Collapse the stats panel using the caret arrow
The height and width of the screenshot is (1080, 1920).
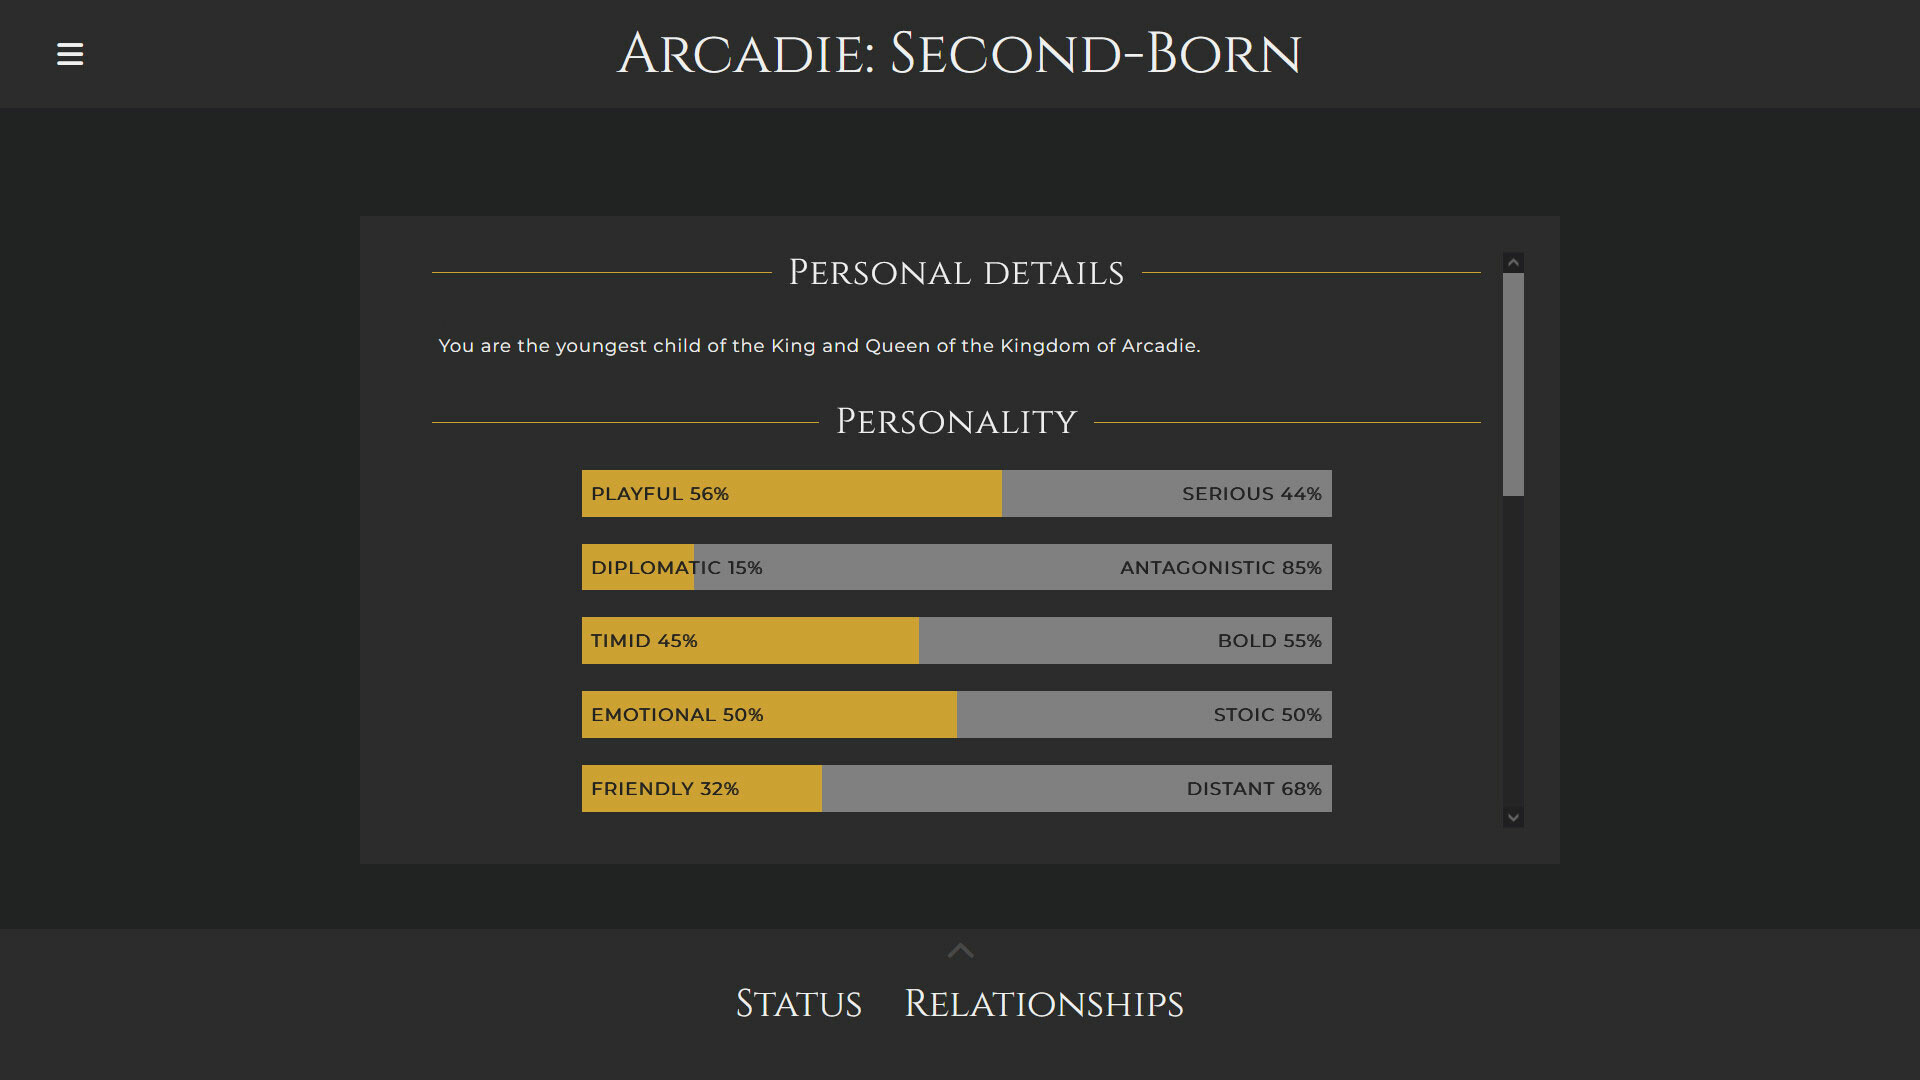click(960, 949)
